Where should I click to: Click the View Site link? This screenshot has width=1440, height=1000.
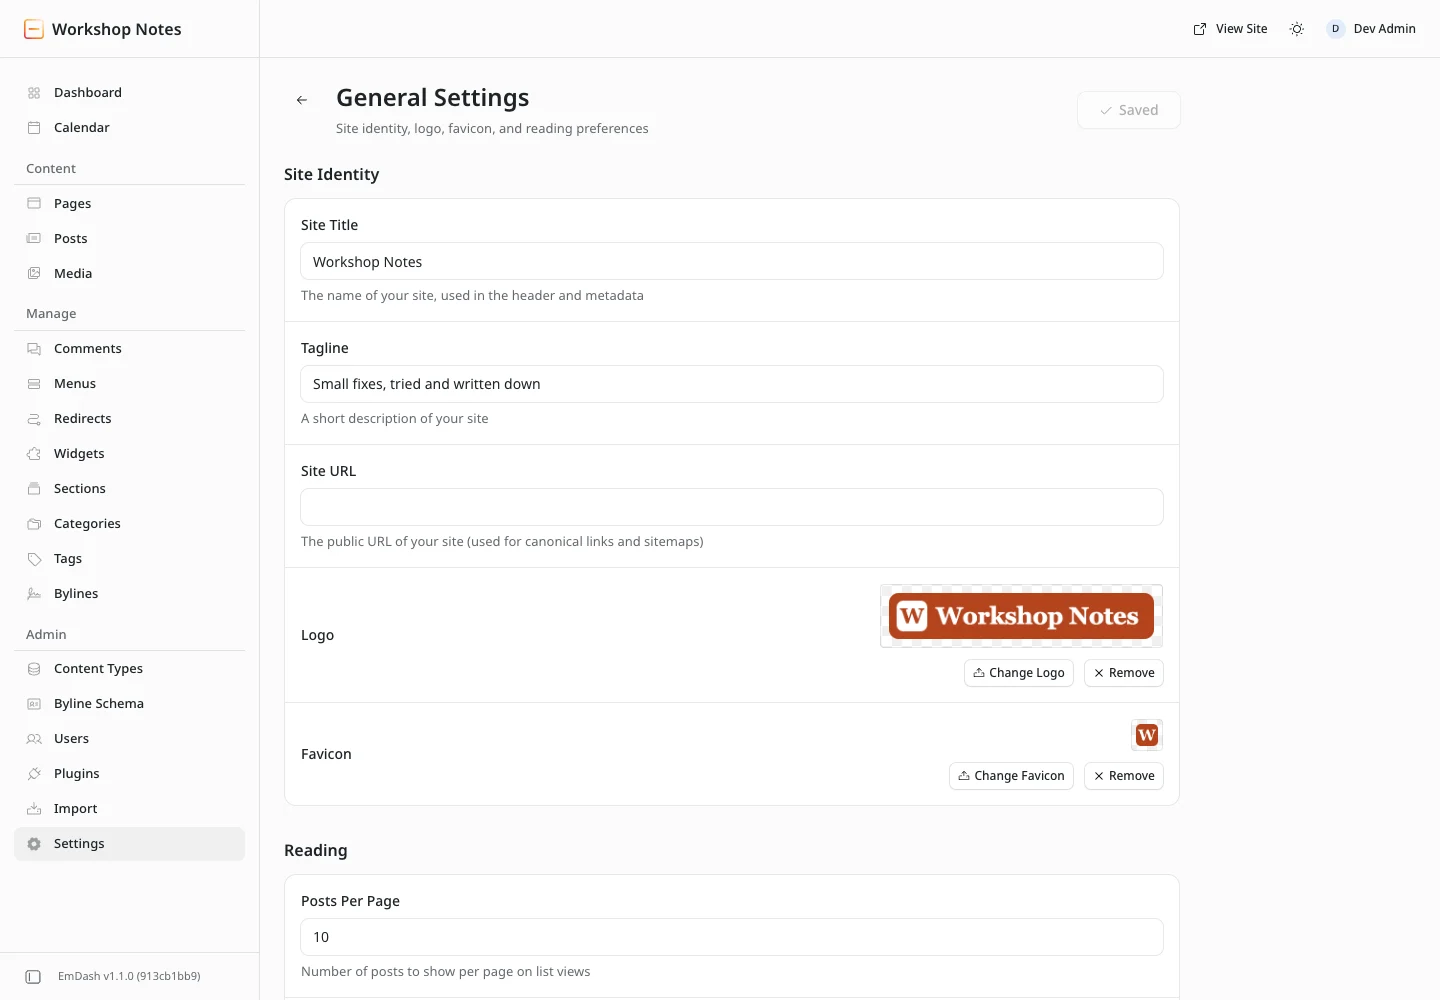pyautogui.click(x=1230, y=29)
